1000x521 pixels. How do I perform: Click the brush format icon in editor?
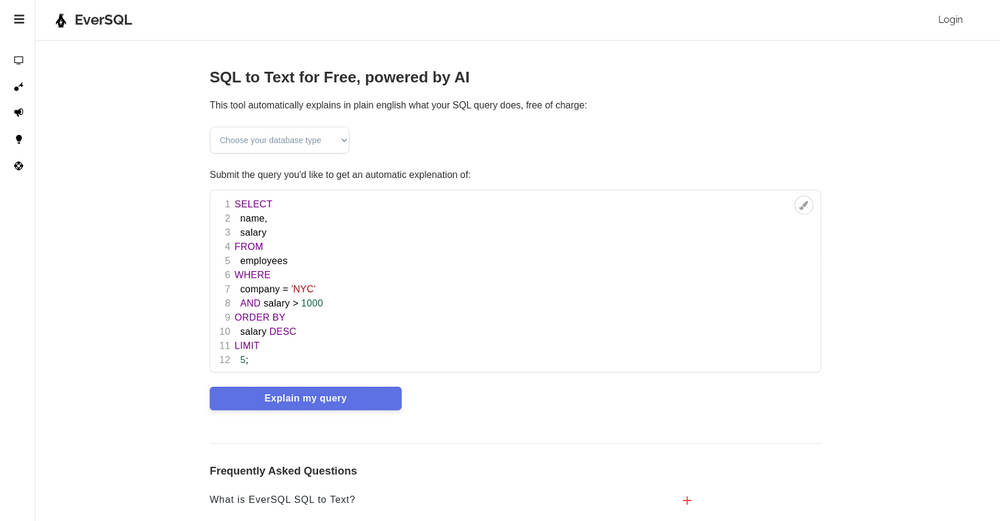tap(803, 205)
